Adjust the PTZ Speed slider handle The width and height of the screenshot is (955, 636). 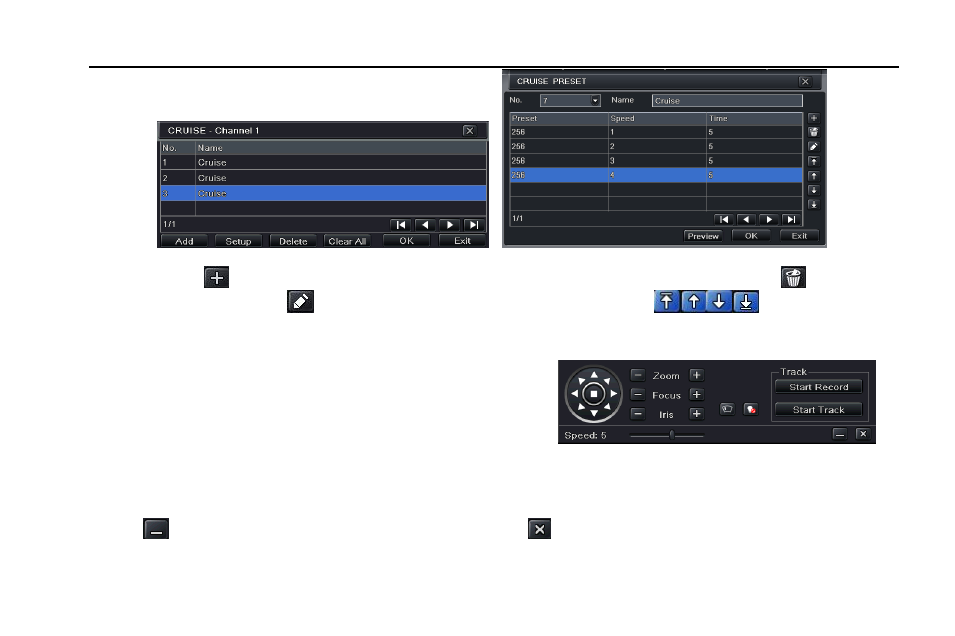point(672,435)
